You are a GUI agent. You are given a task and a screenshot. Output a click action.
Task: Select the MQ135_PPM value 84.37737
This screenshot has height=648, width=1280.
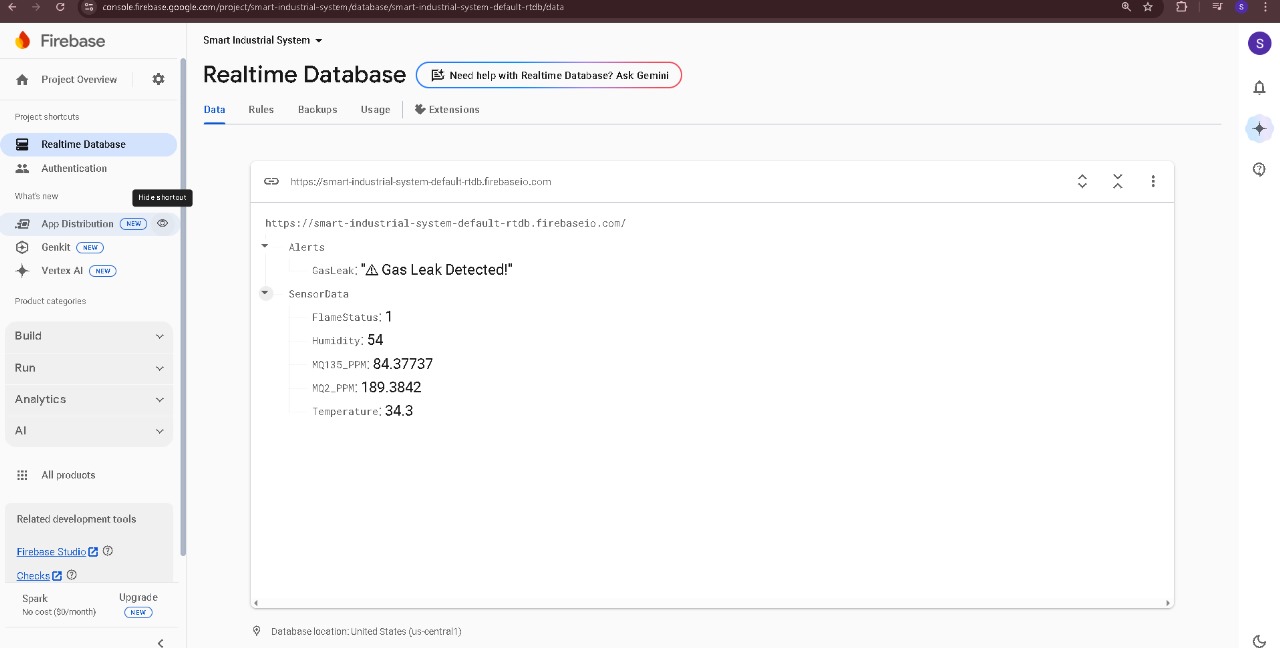tap(403, 364)
